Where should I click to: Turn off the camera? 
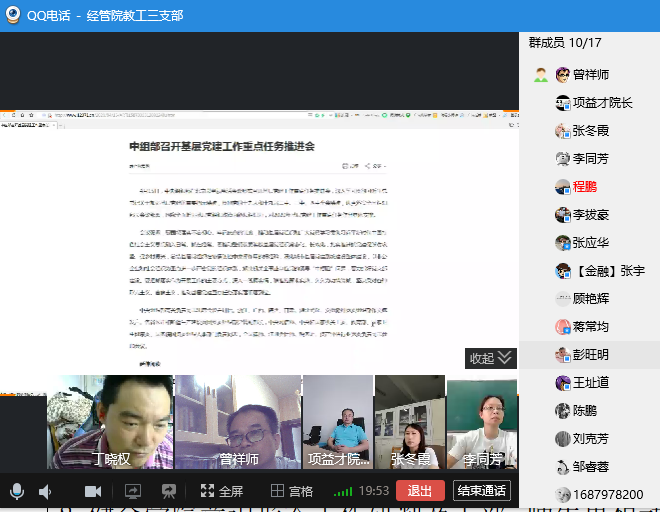pos(93,491)
